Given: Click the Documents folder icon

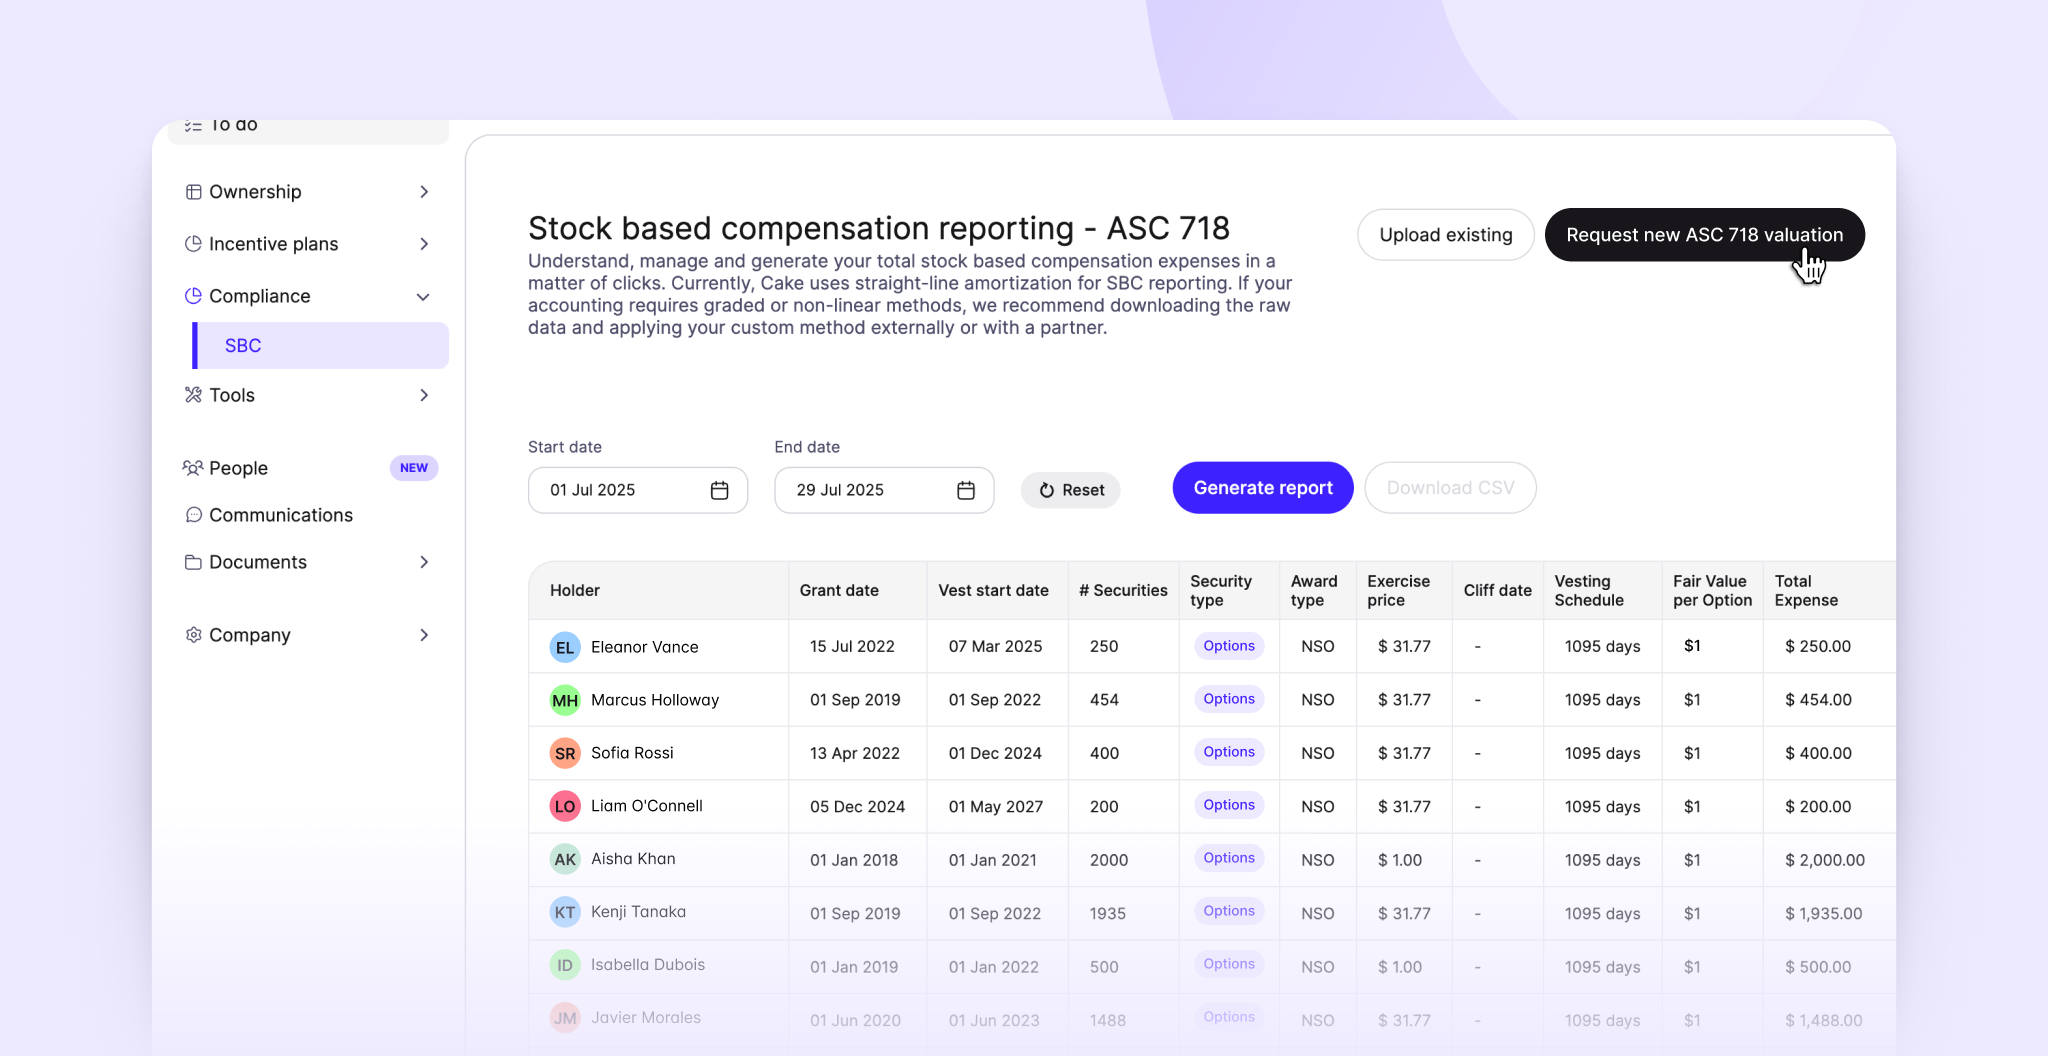Looking at the screenshot, I should [x=194, y=562].
